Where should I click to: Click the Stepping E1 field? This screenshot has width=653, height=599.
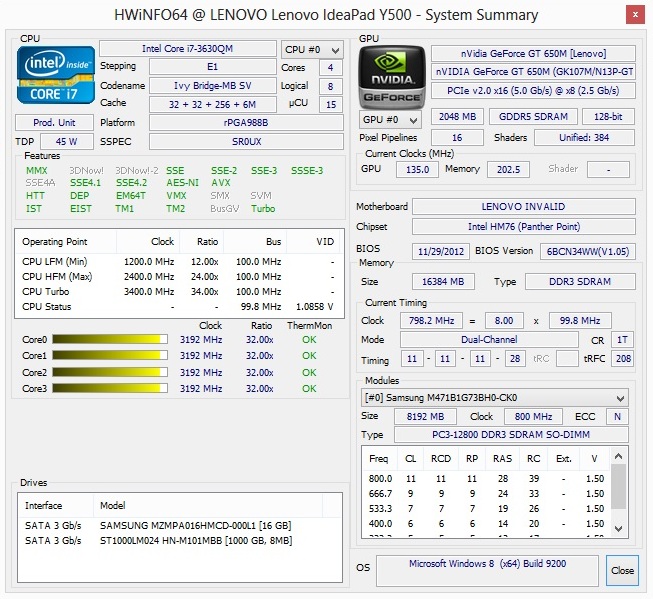[x=213, y=67]
